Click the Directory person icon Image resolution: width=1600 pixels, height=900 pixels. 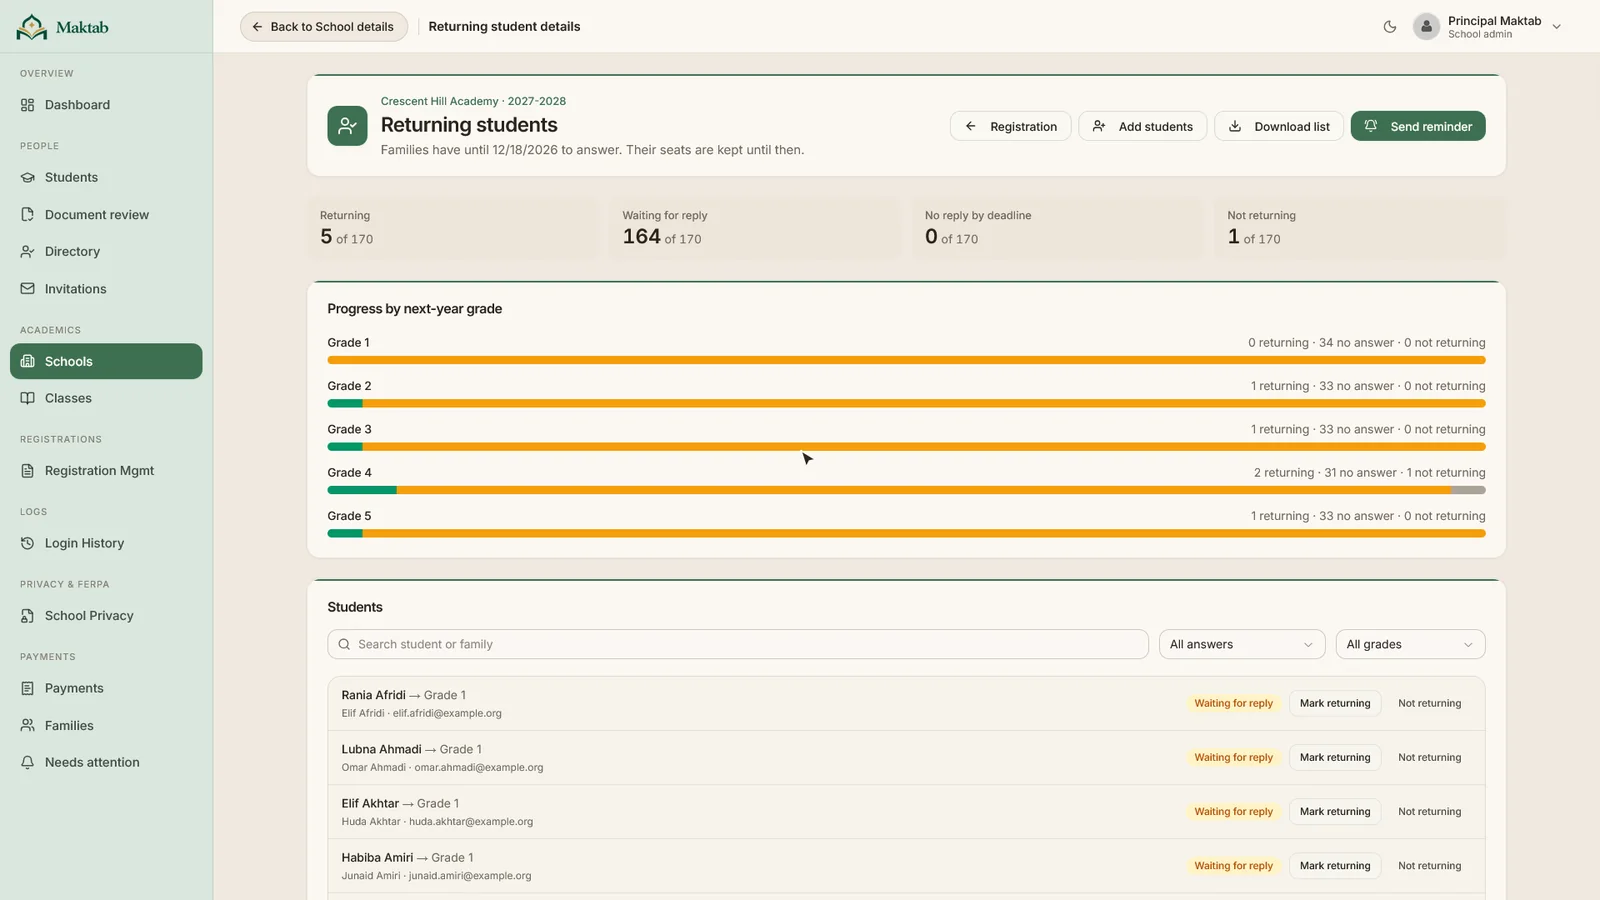coord(28,252)
